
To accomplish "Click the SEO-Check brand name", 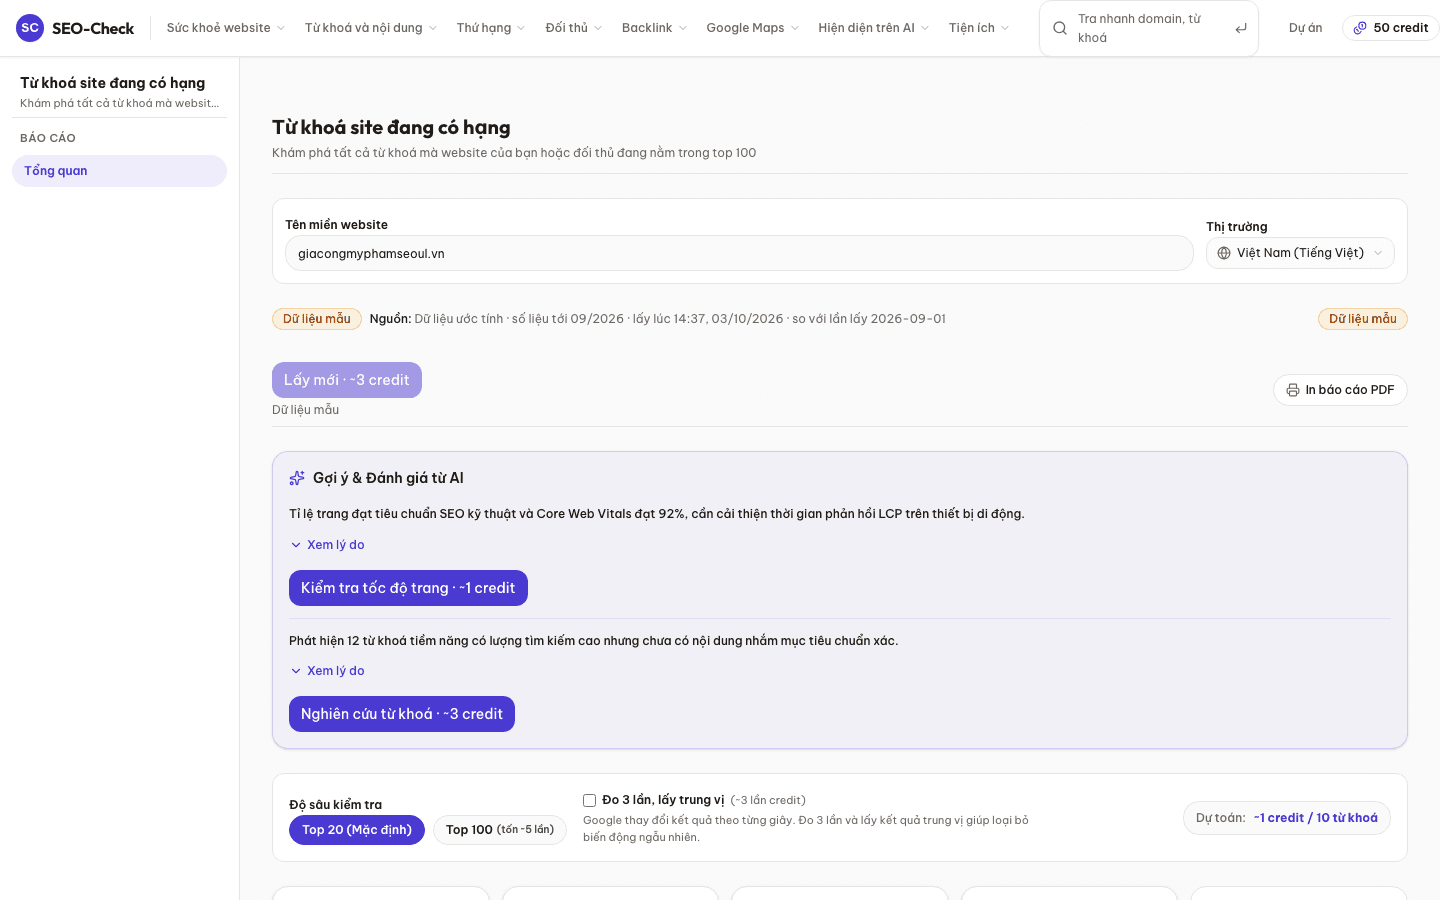I will [93, 28].
